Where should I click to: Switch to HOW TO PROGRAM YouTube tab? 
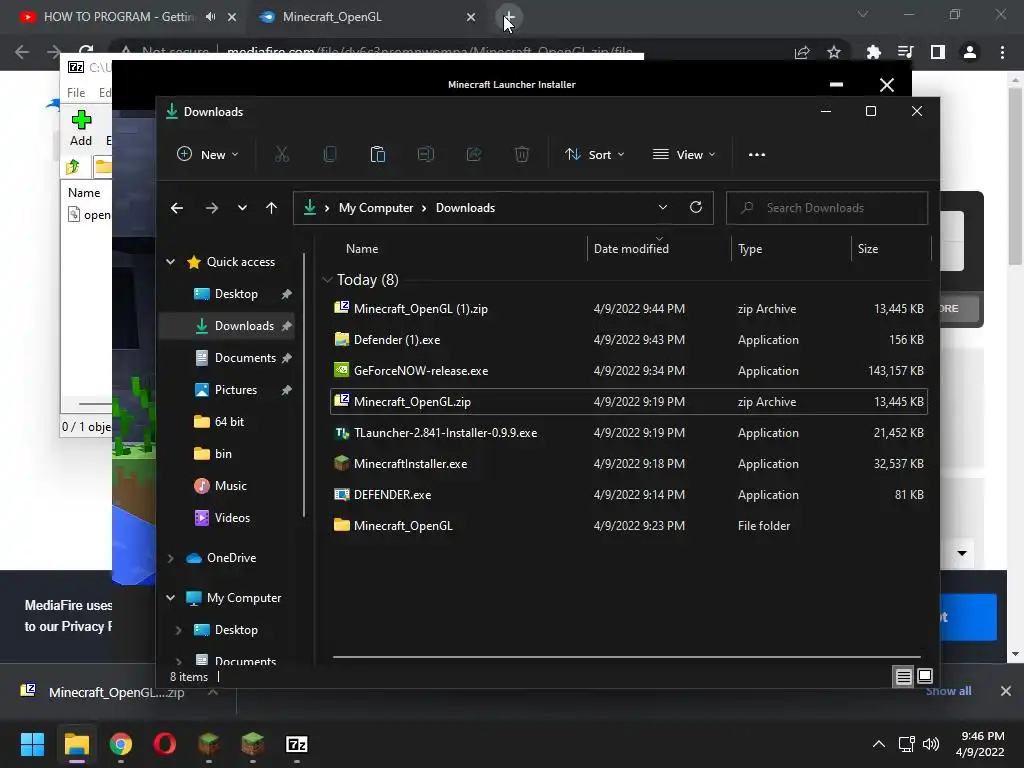click(118, 17)
